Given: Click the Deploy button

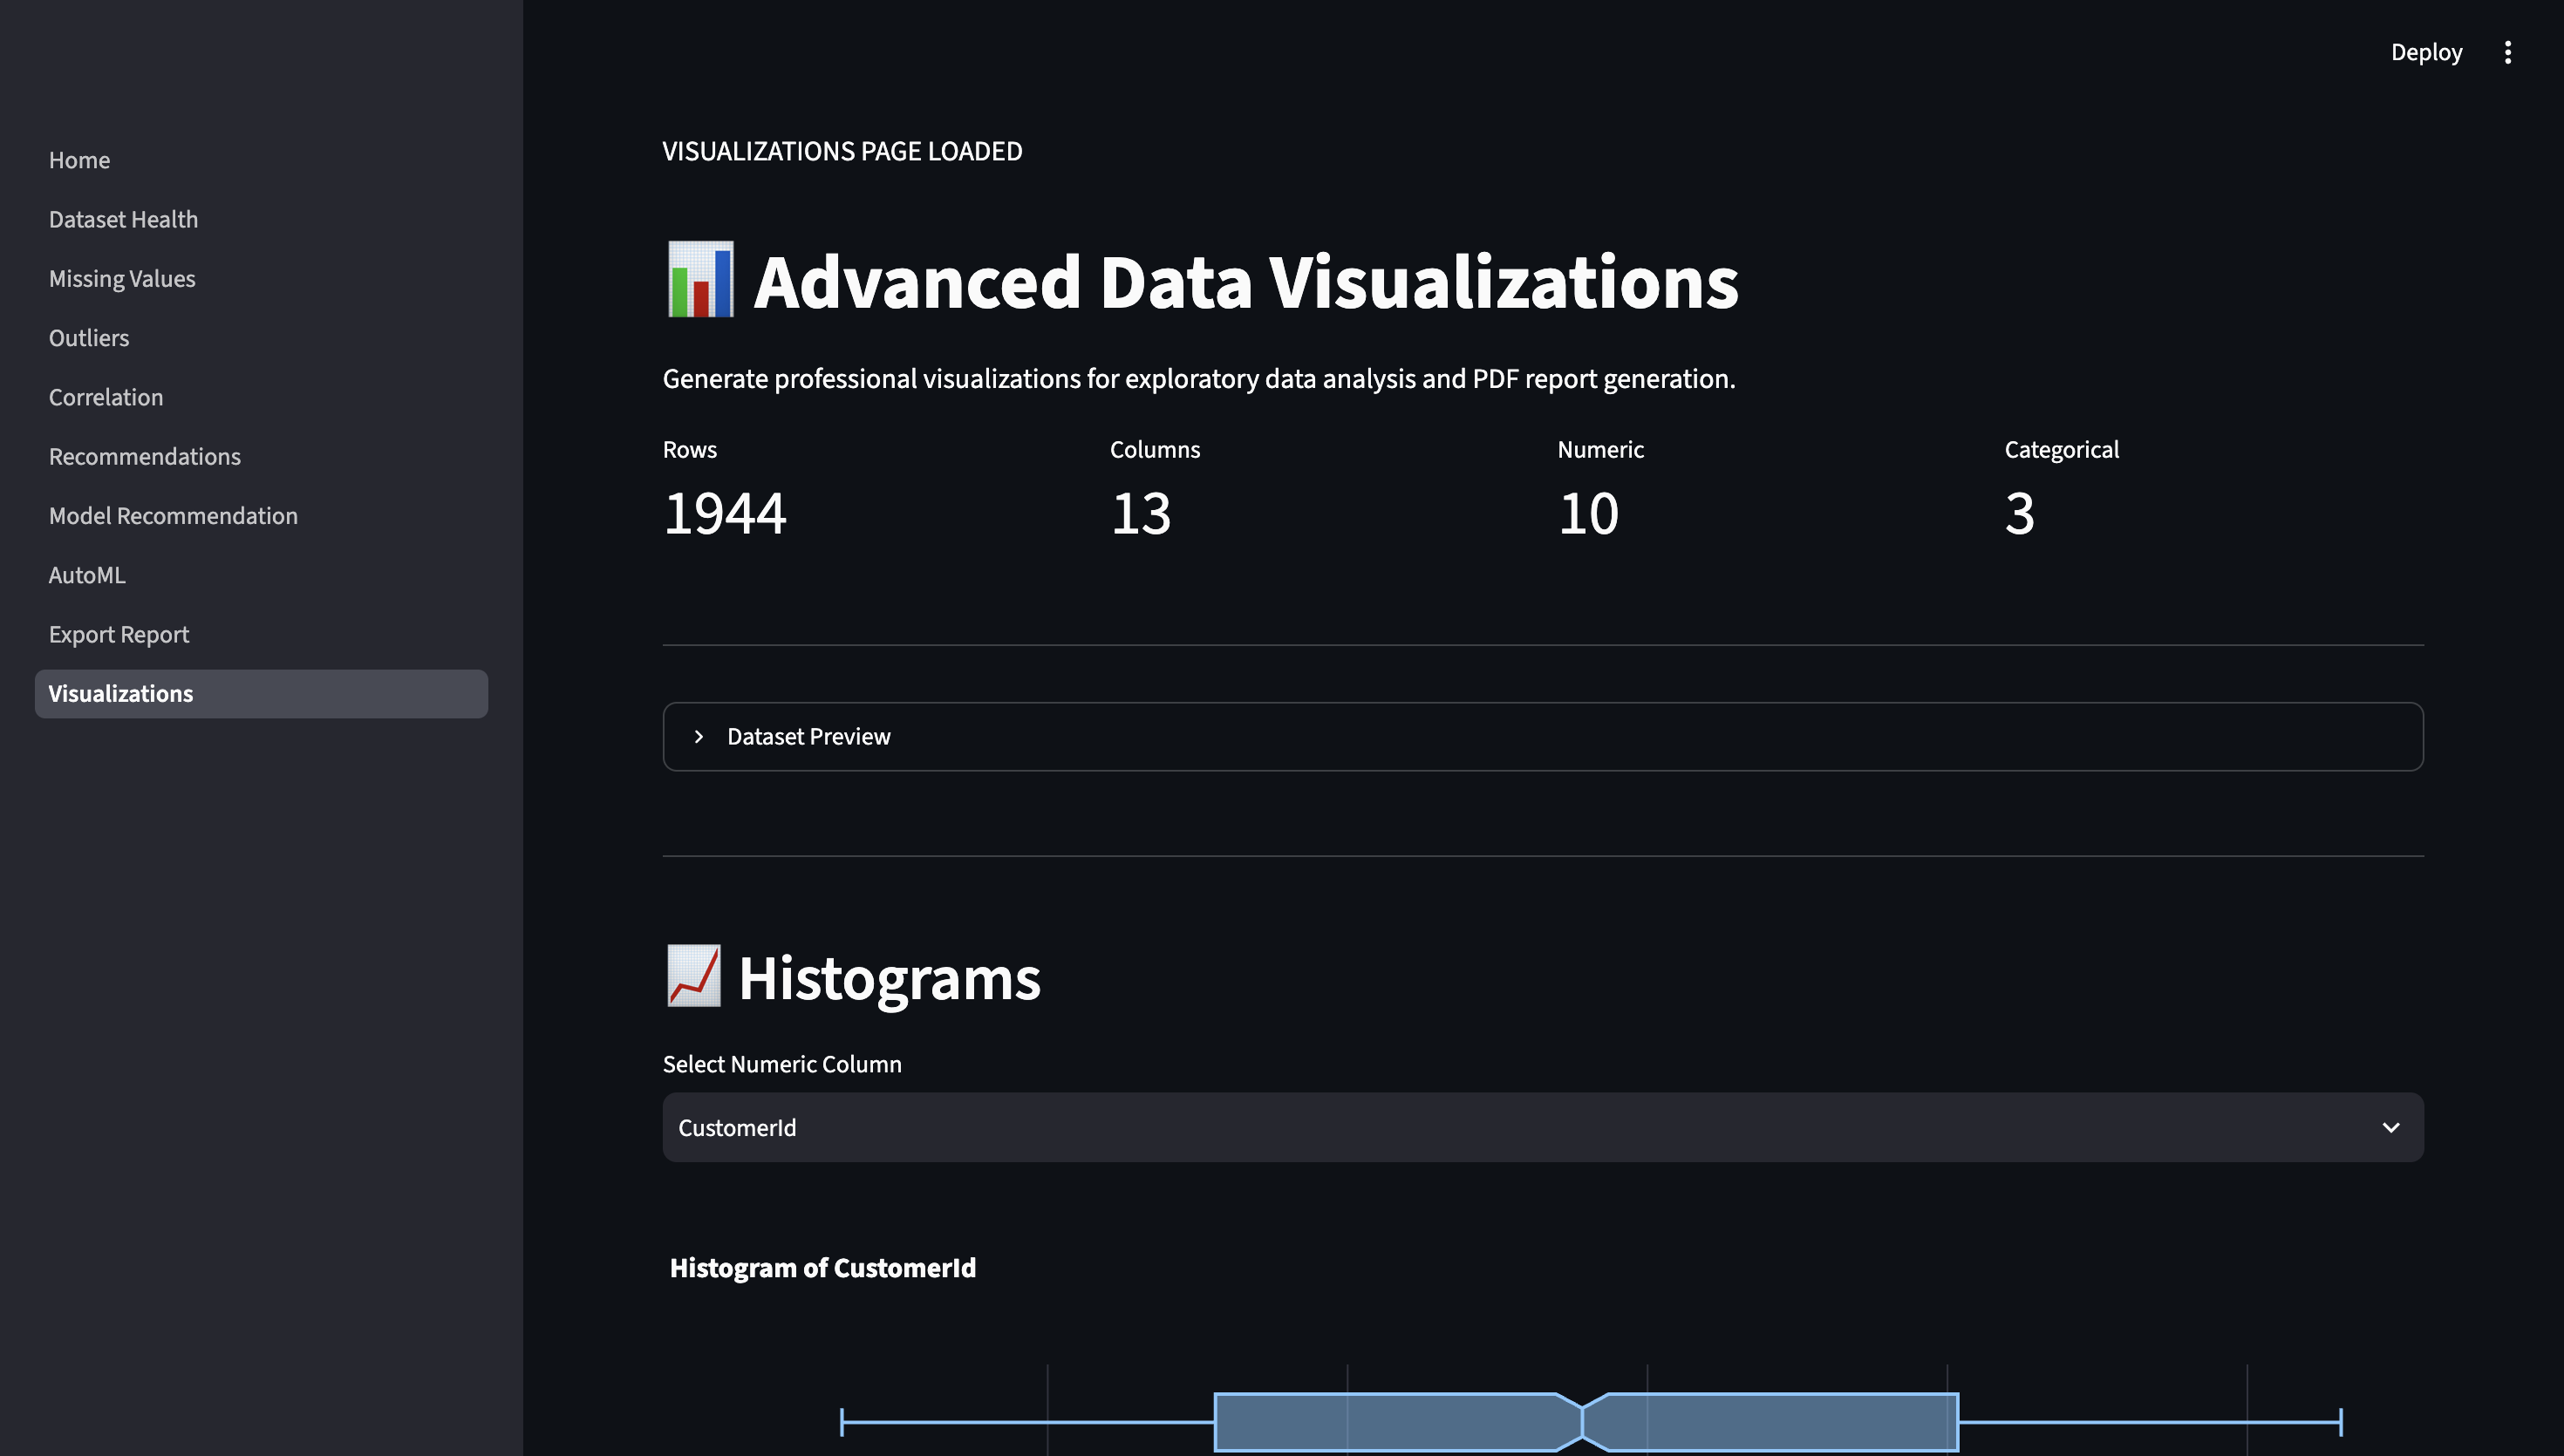Looking at the screenshot, I should 2426,52.
